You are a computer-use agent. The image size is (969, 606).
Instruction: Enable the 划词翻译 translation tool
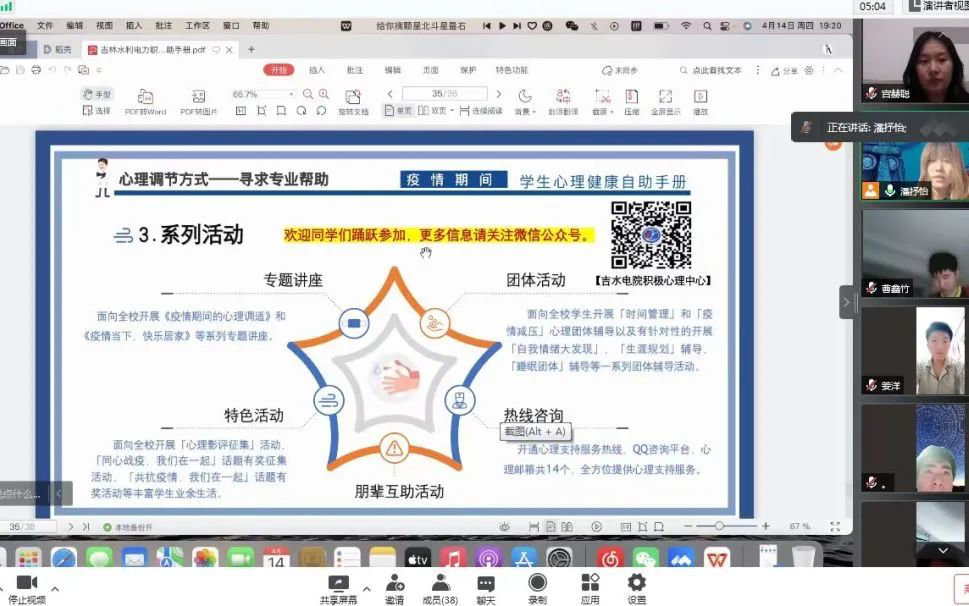tap(562, 96)
